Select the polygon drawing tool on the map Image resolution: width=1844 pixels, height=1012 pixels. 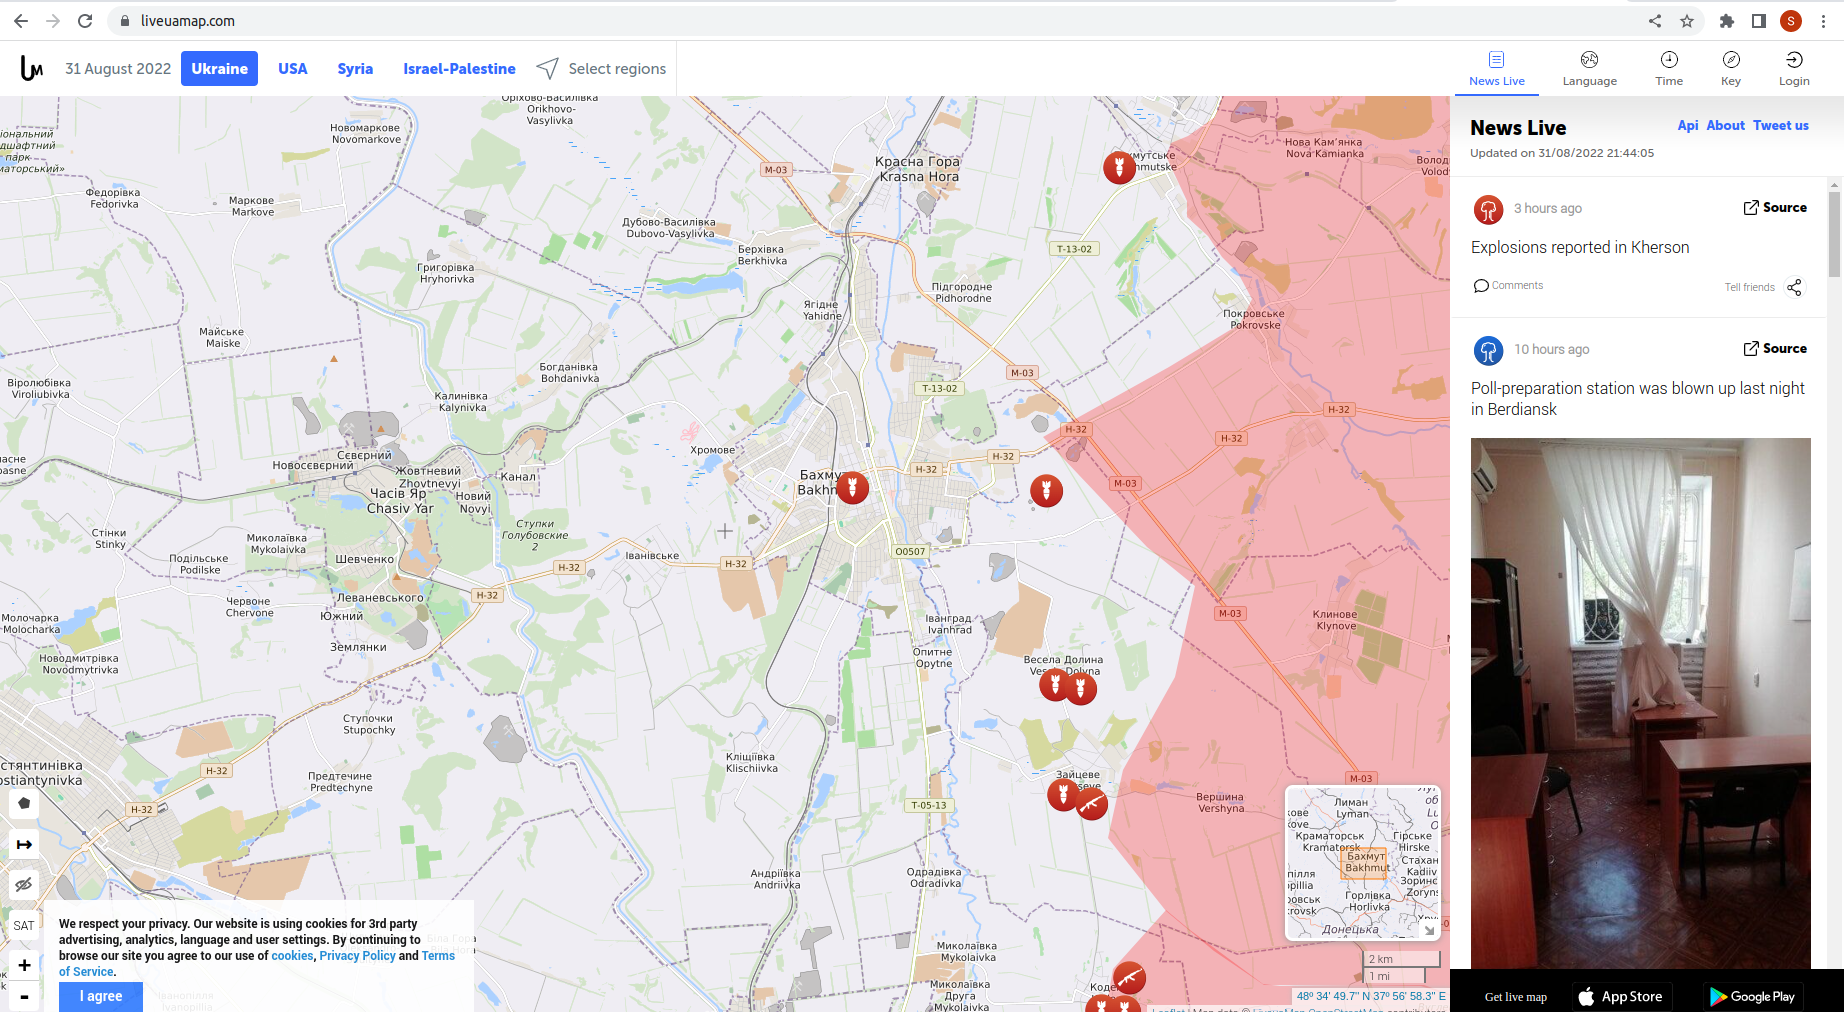(x=23, y=803)
